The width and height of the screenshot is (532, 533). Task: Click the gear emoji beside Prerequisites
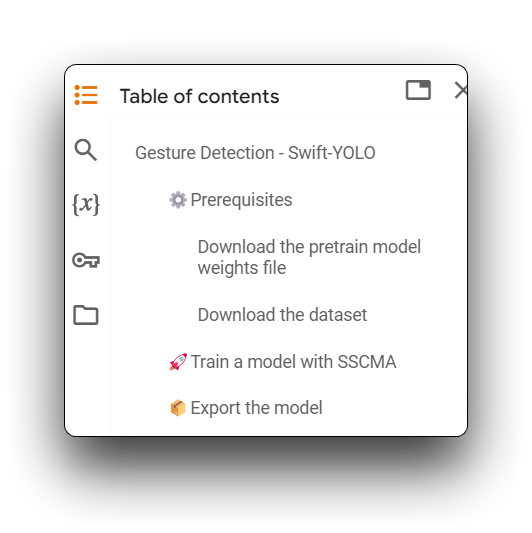click(178, 200)
